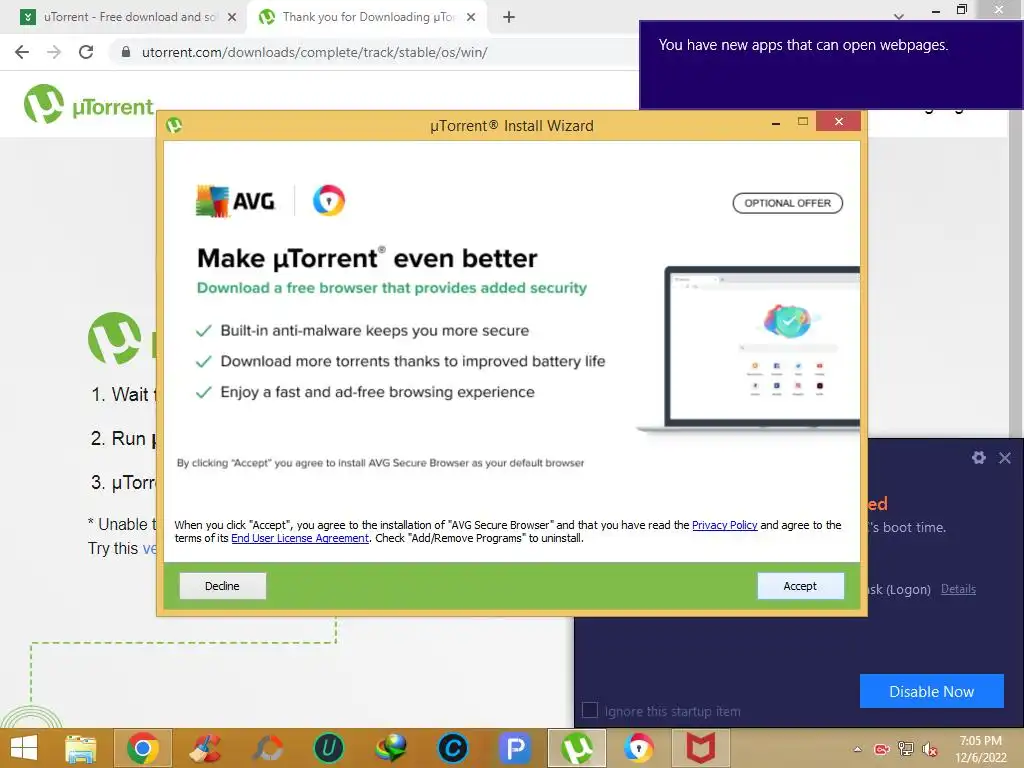Click the red tray notification icon

coord(882,749)
